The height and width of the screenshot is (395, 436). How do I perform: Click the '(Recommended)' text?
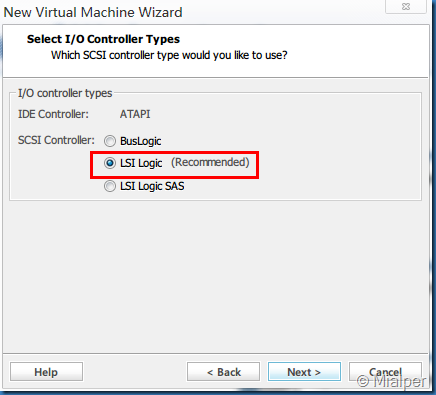coord(210,162)
